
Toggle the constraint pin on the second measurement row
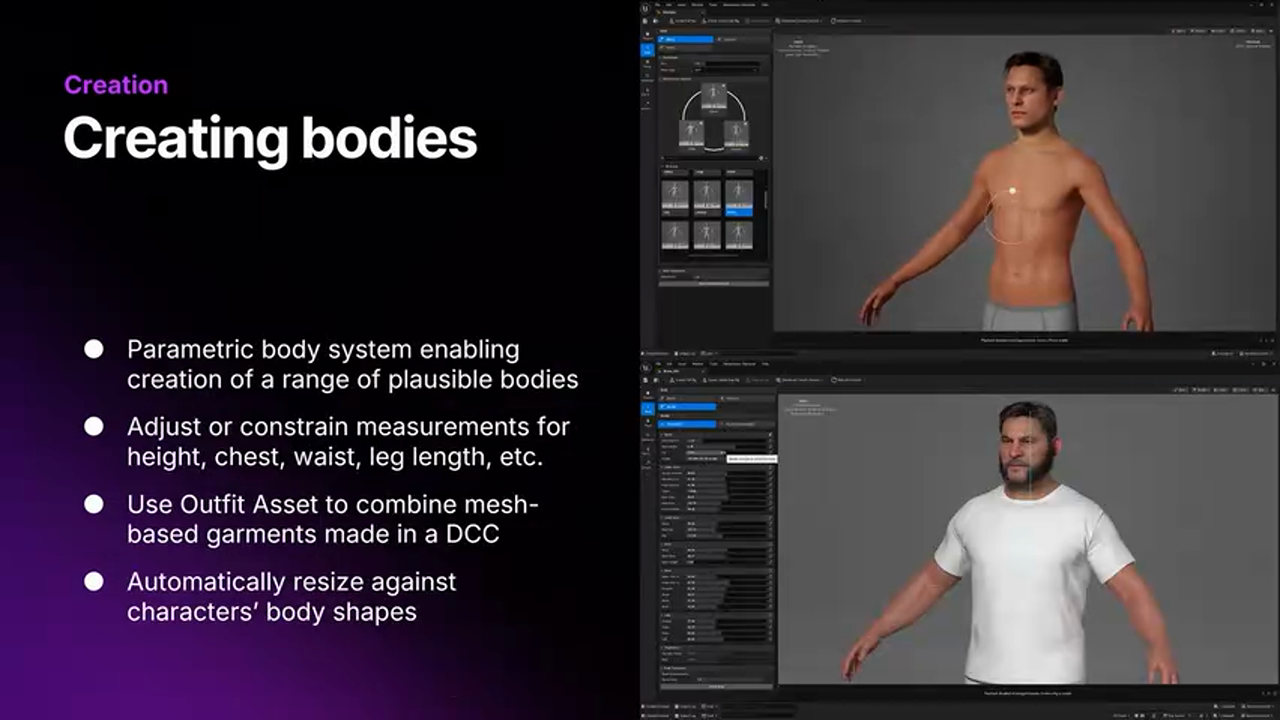click(x=769, y=447)
